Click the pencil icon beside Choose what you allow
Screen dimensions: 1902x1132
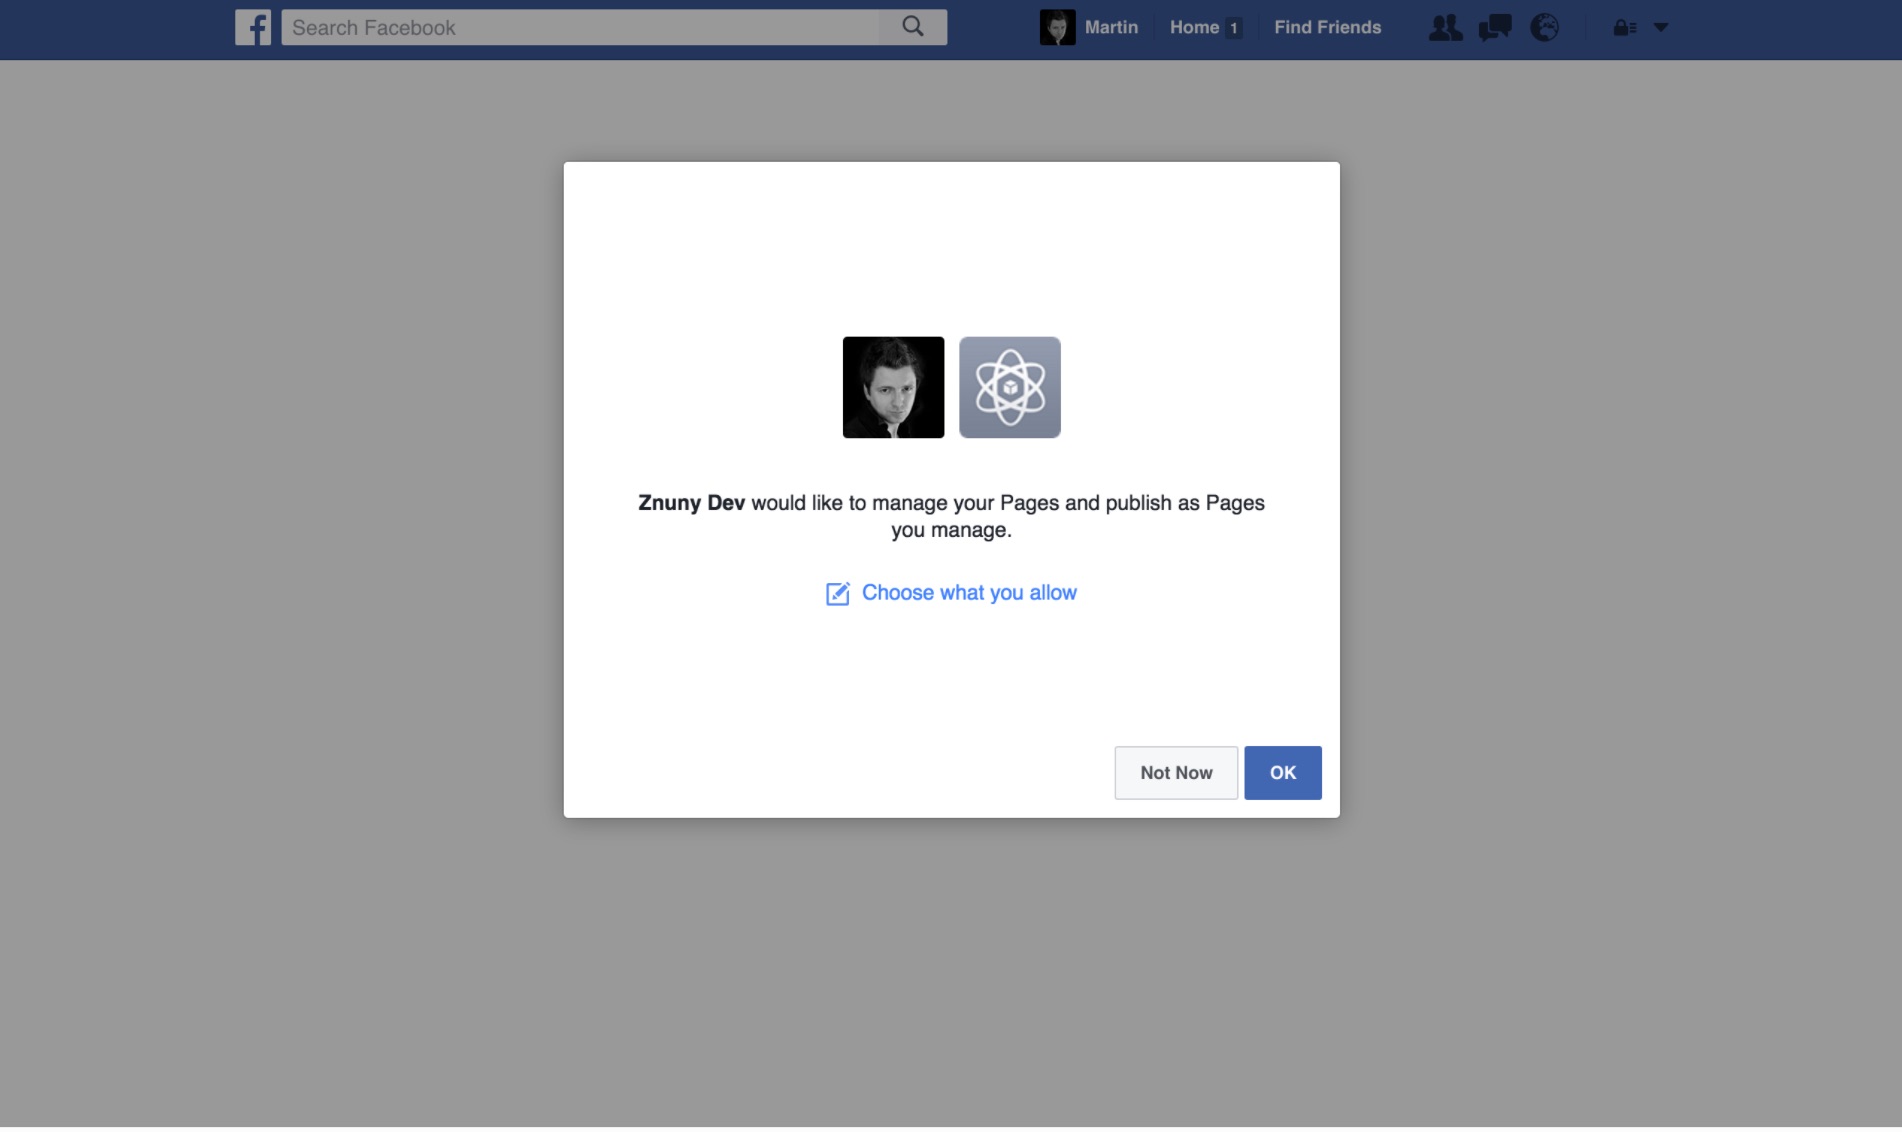coord(837,594)
